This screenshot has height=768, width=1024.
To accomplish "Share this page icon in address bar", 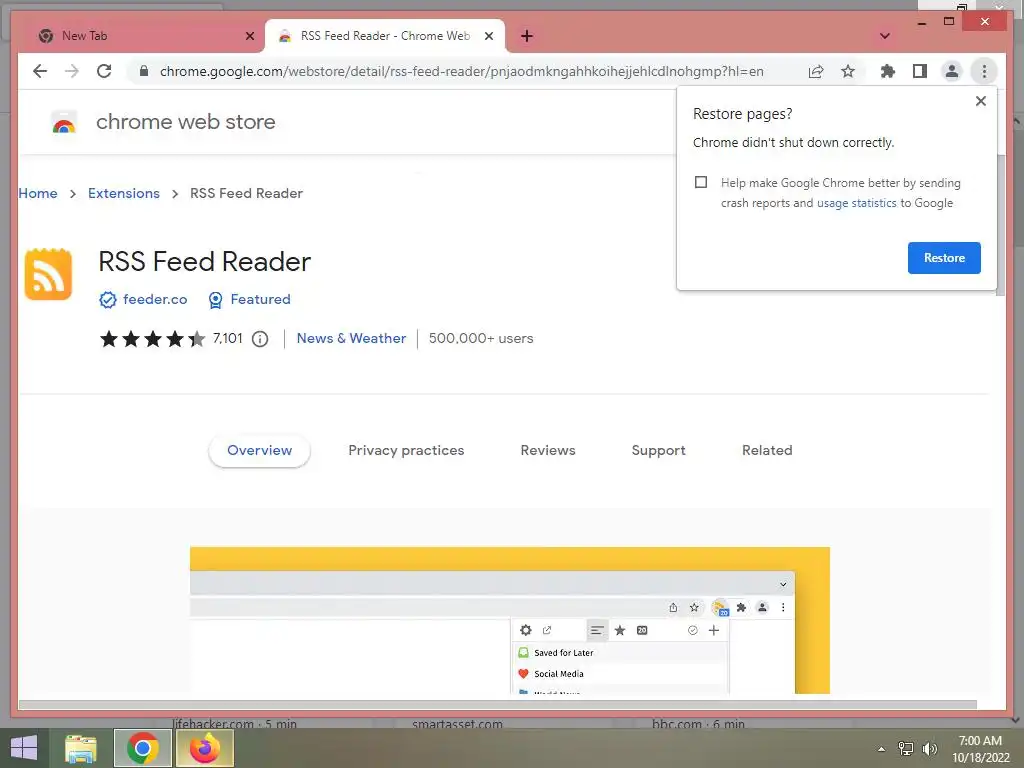I will [816, 71].
